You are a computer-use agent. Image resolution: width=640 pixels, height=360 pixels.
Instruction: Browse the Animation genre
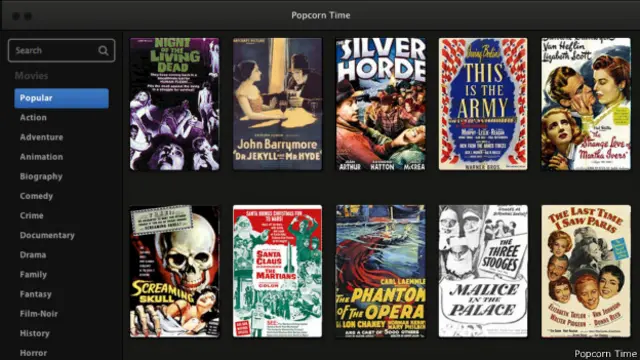pos(41,157)
